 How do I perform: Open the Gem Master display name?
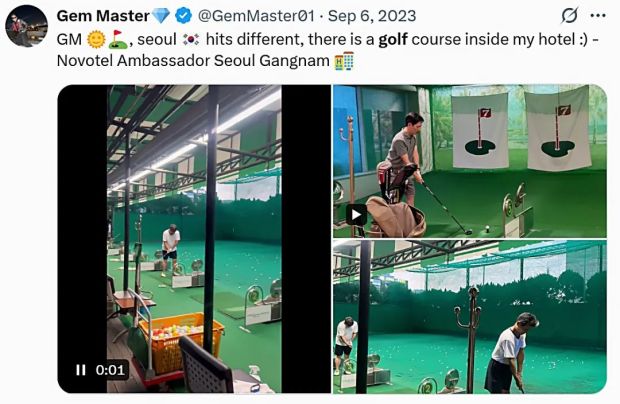[103, 16]
